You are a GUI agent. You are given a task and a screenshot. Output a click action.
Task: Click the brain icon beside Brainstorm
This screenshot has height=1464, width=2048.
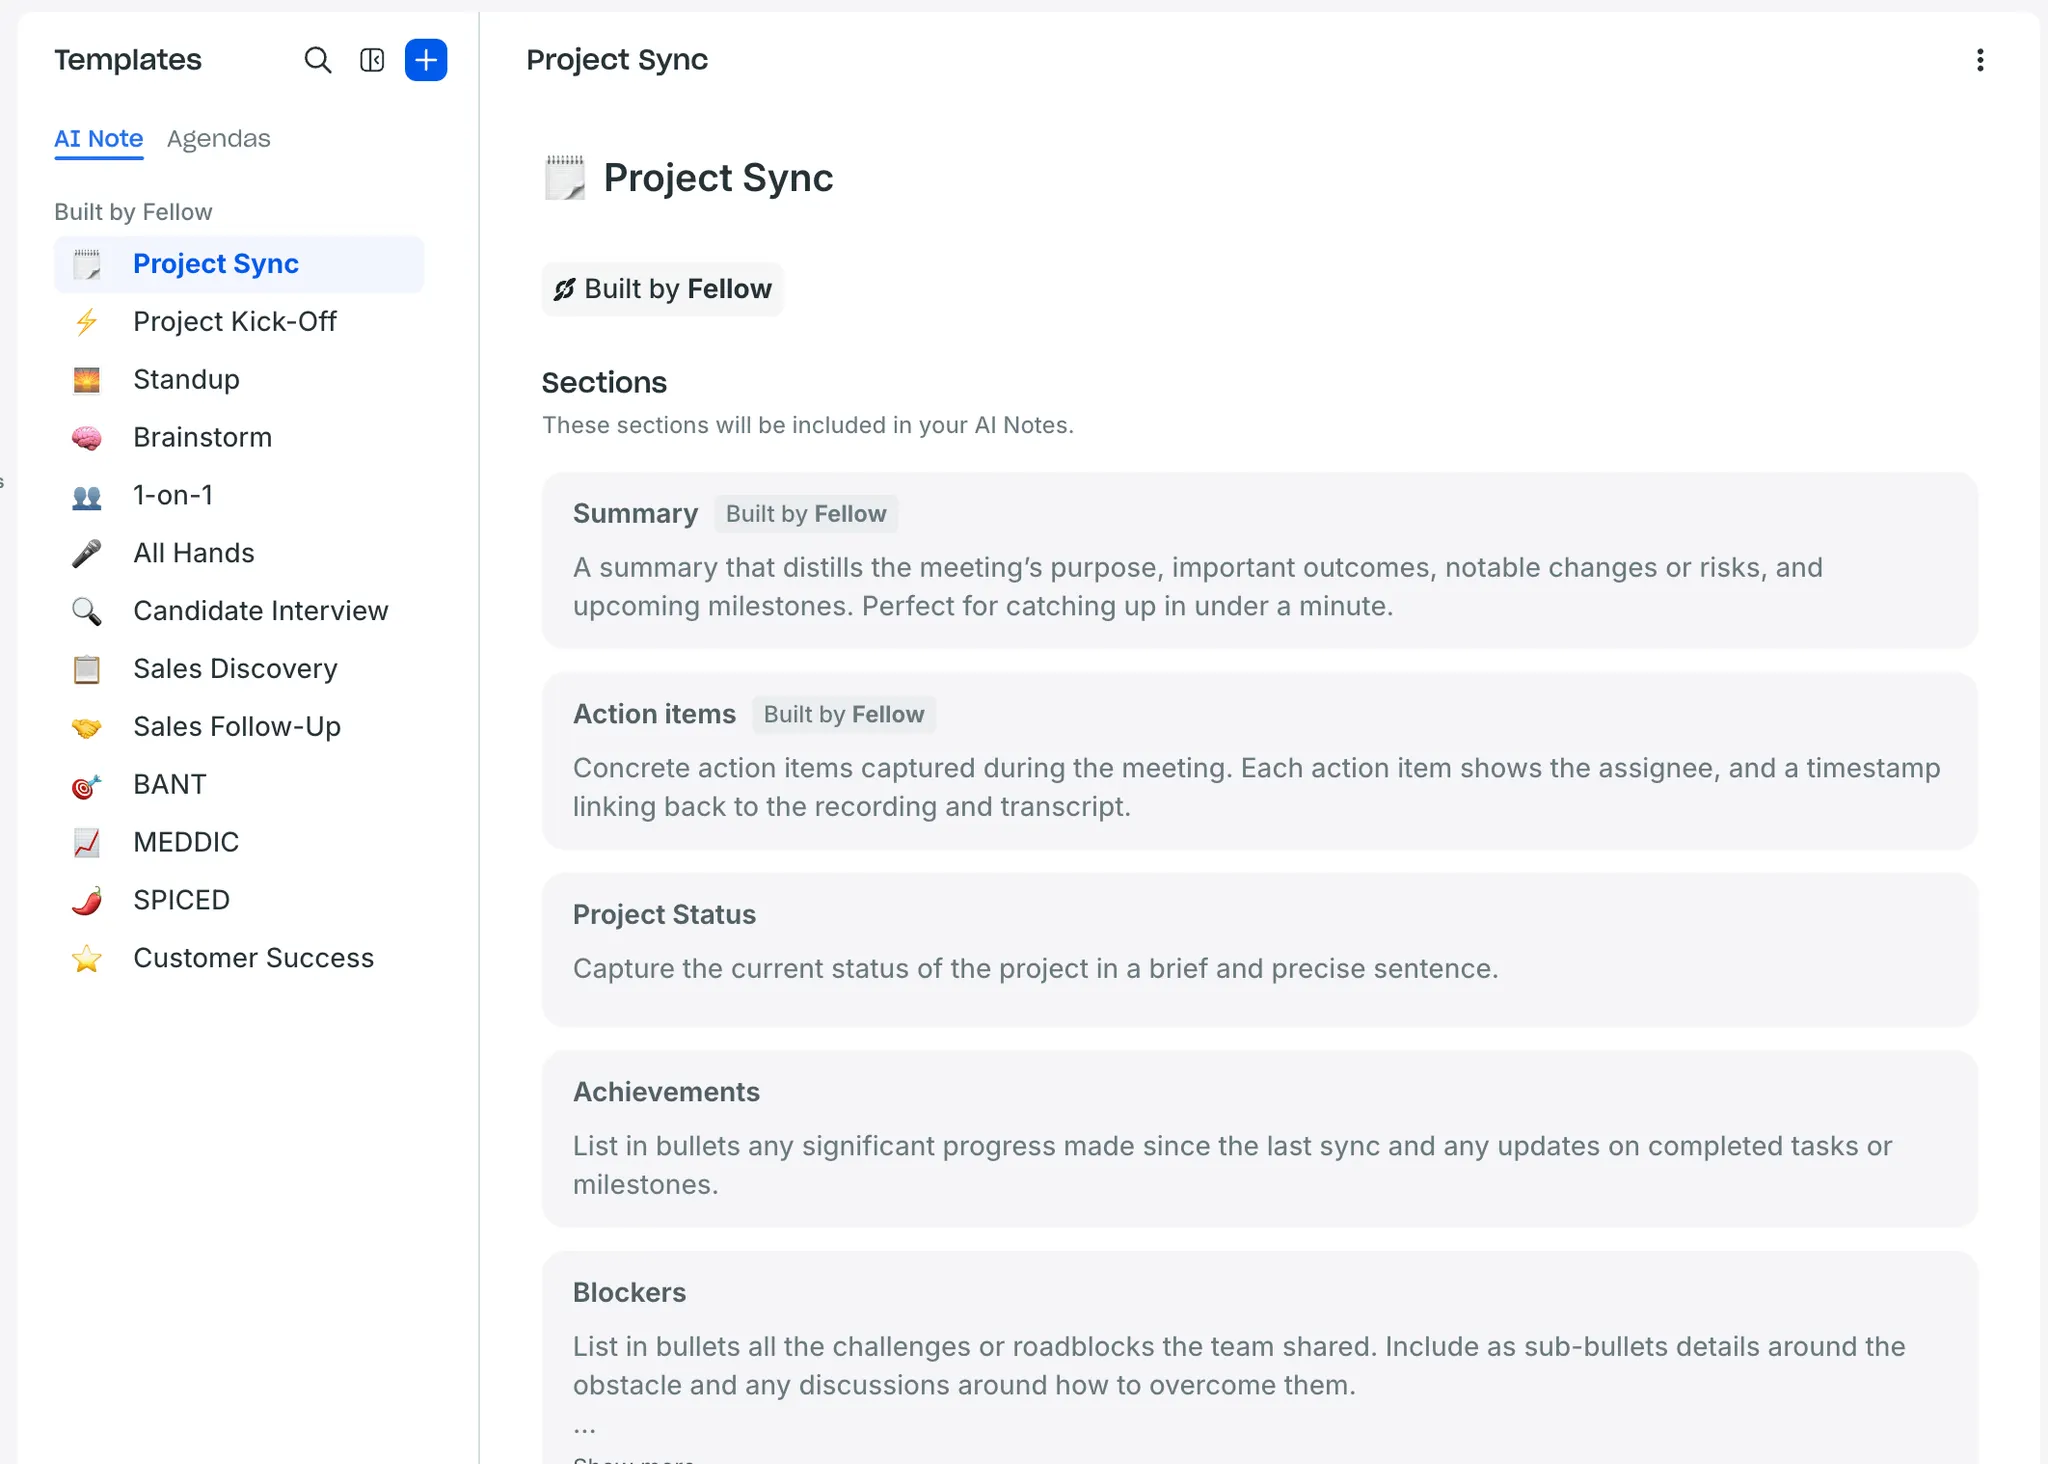(87, 438)
